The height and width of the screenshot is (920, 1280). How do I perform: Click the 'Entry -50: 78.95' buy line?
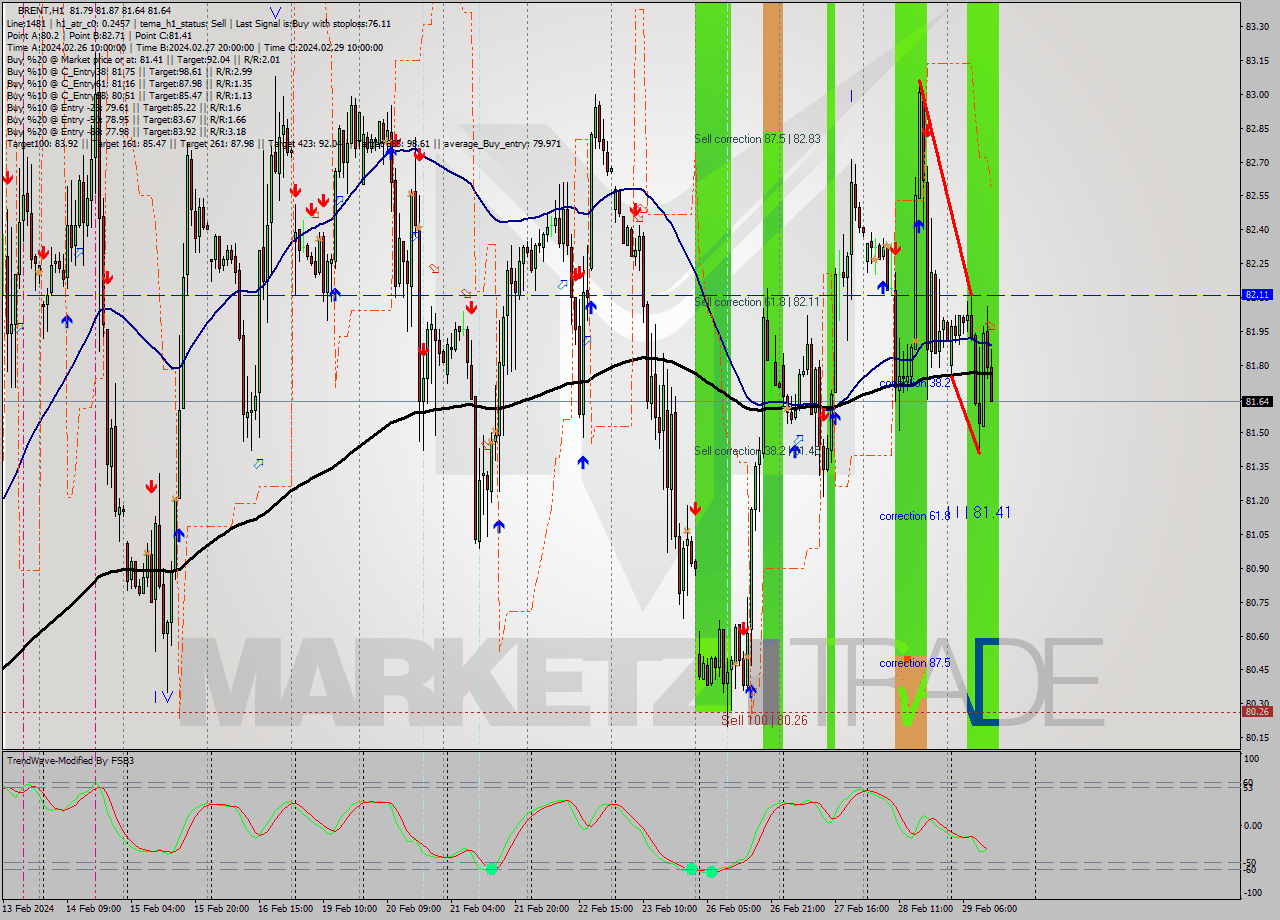[x=126, y=119]
